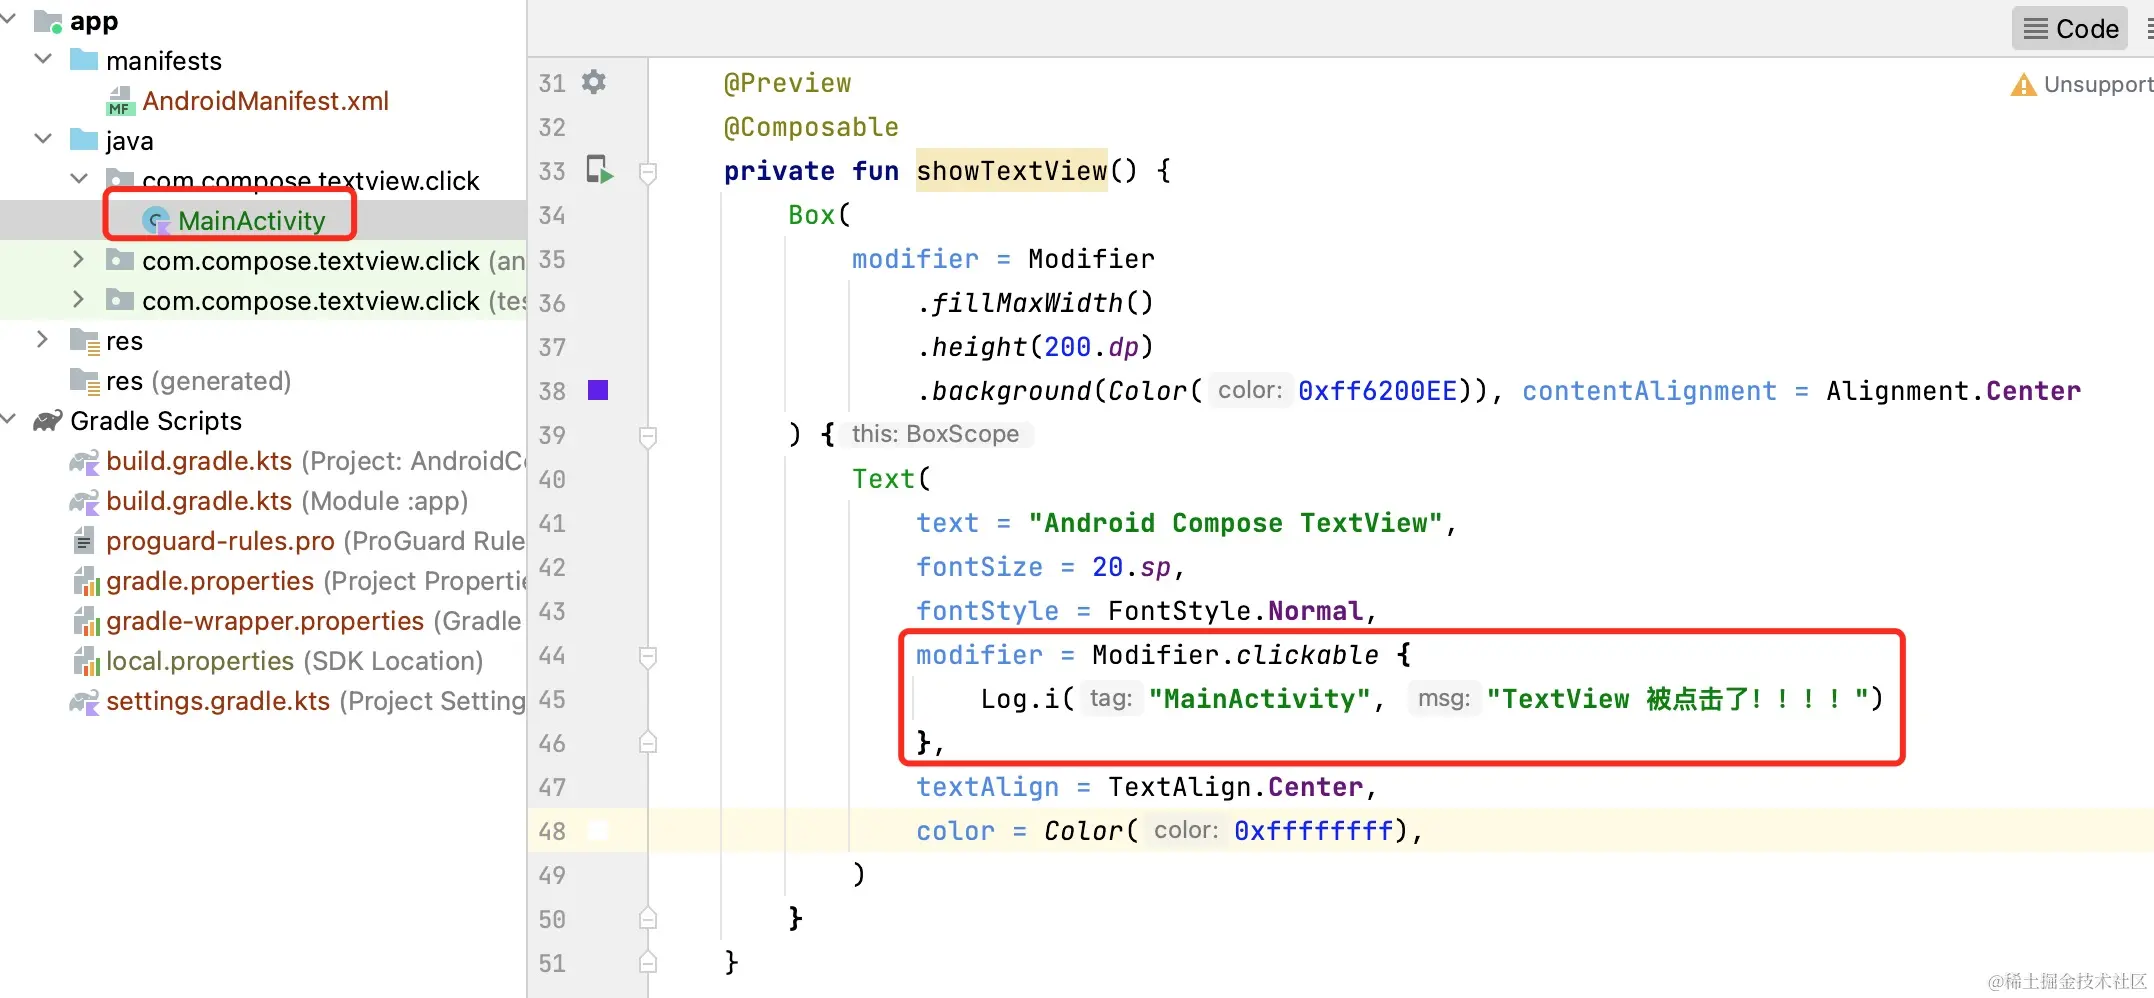Select the MainActivity class icon
This screenshot has width=2154, height=998.
(x=156, y=220)
